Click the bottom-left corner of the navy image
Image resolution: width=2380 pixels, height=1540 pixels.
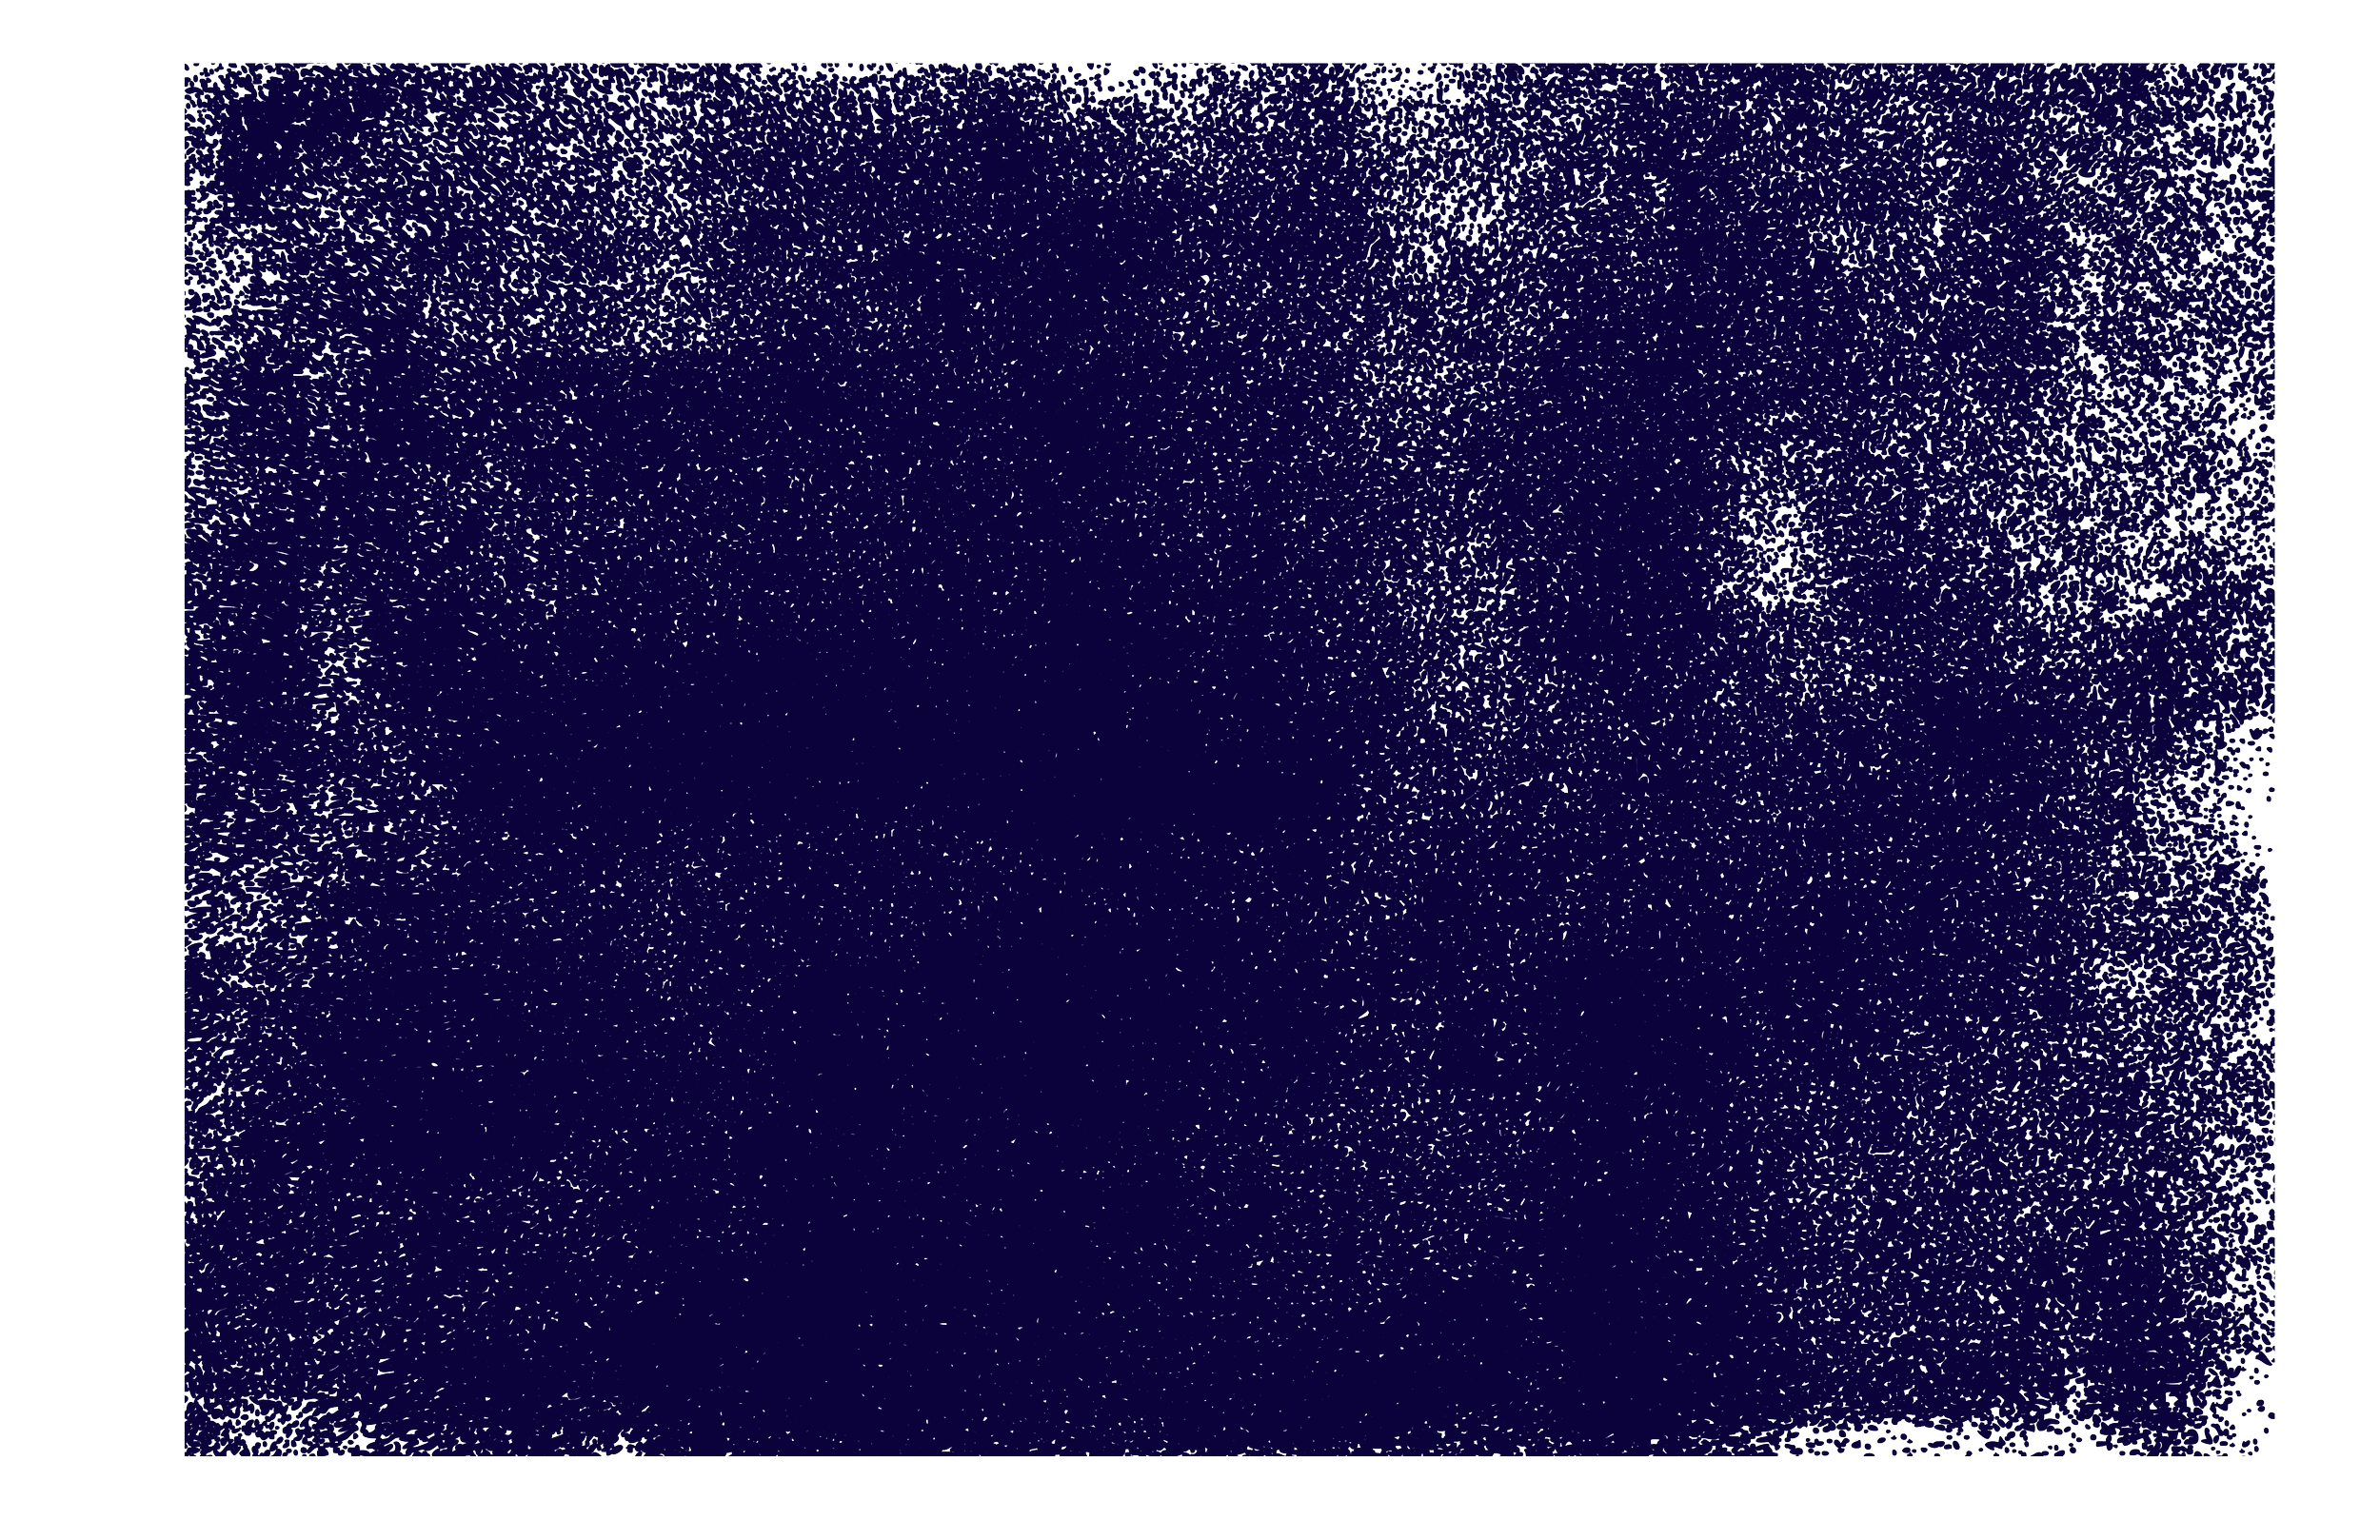[x=183, y=1457]
